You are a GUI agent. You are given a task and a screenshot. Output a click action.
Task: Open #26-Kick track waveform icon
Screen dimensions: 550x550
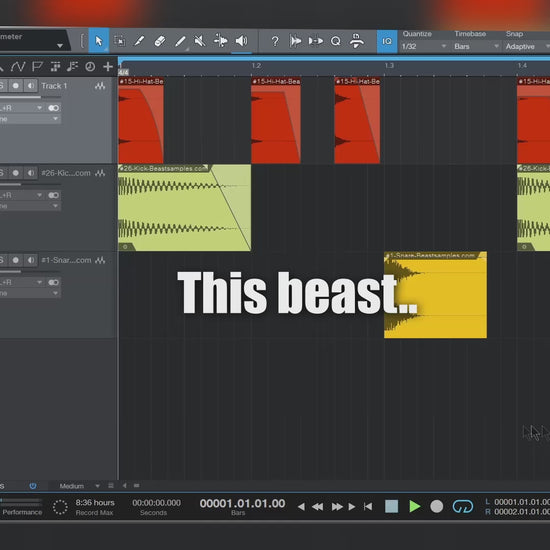(100, 173)
